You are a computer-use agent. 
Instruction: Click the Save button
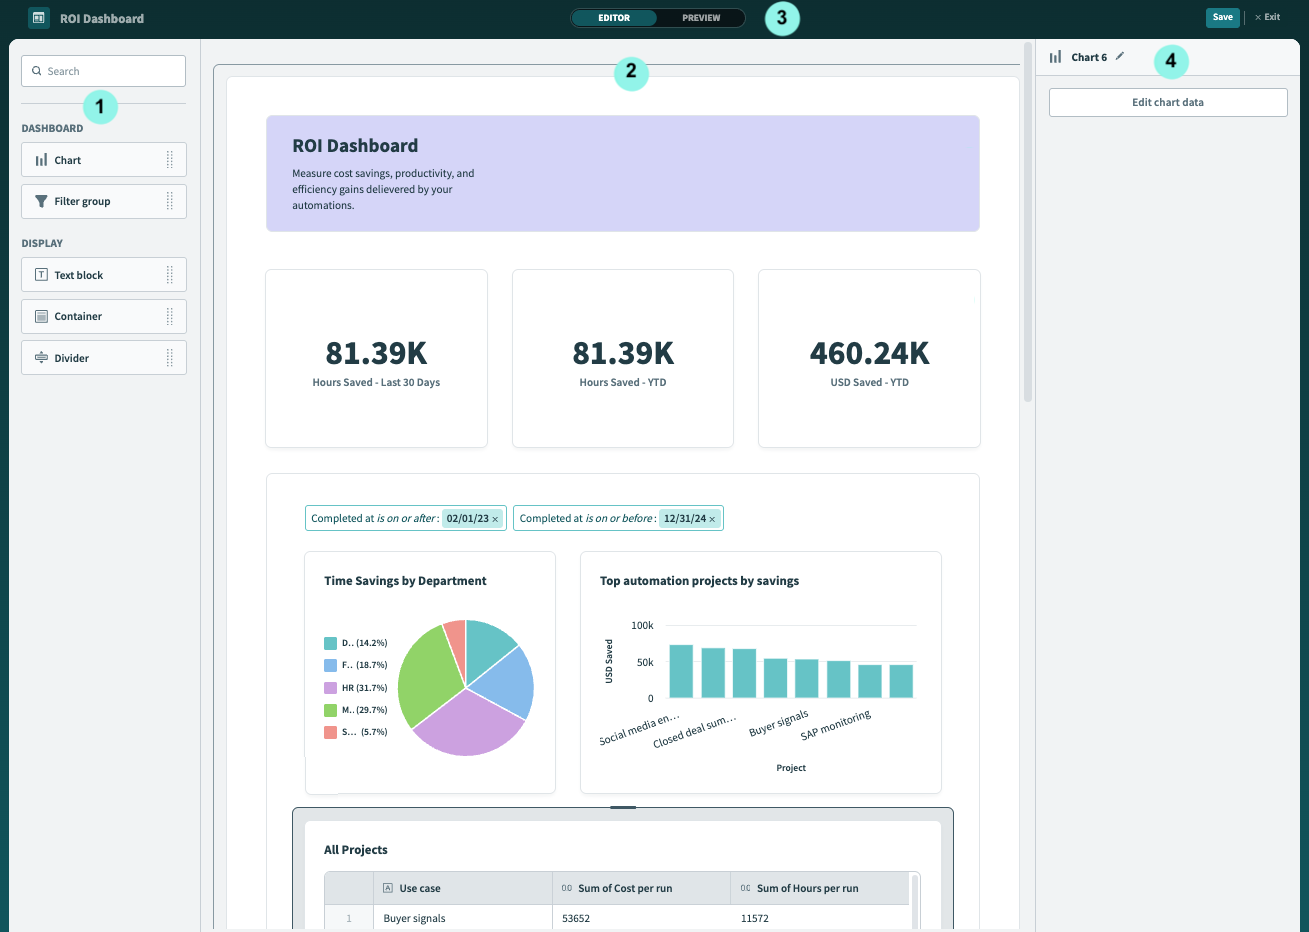(1222, 17)
